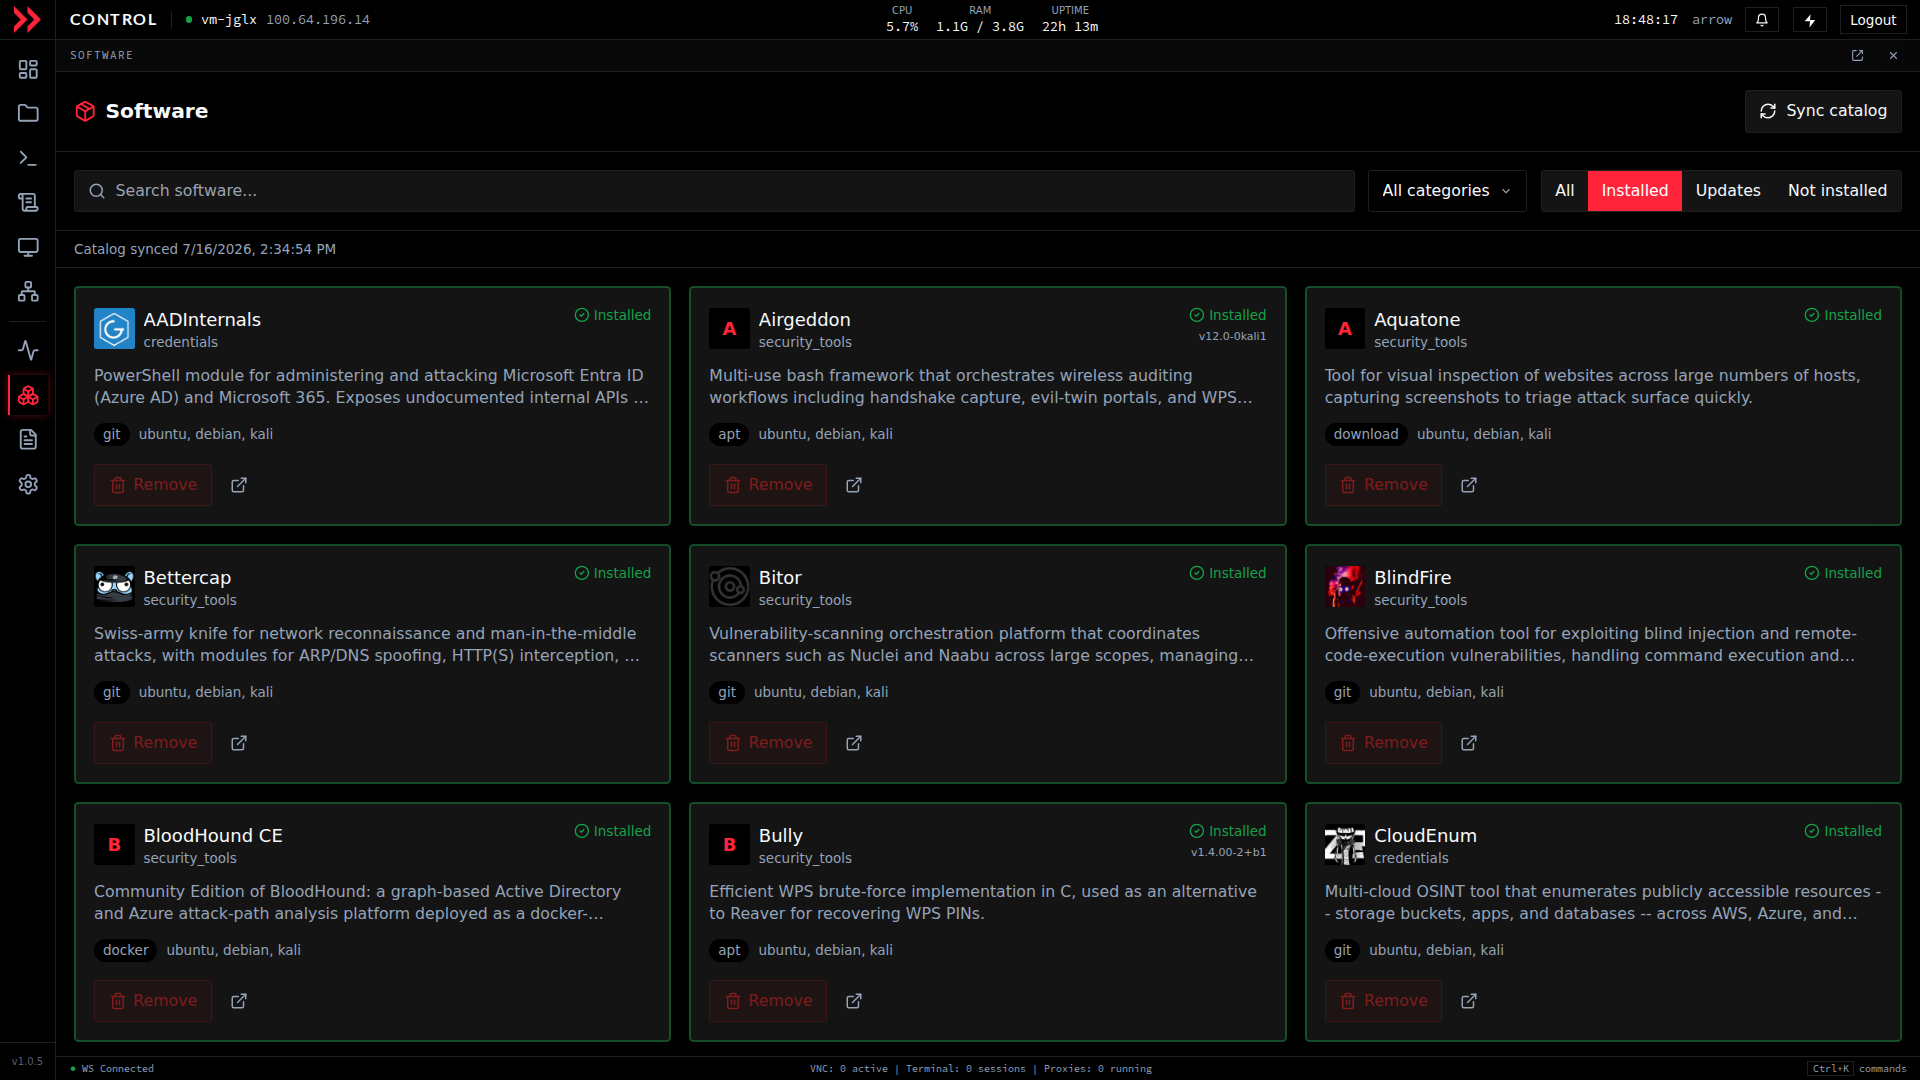The height and width of the screenshot is (1080, 1920).
Task: Click the Logout button
Action: 1873,20
